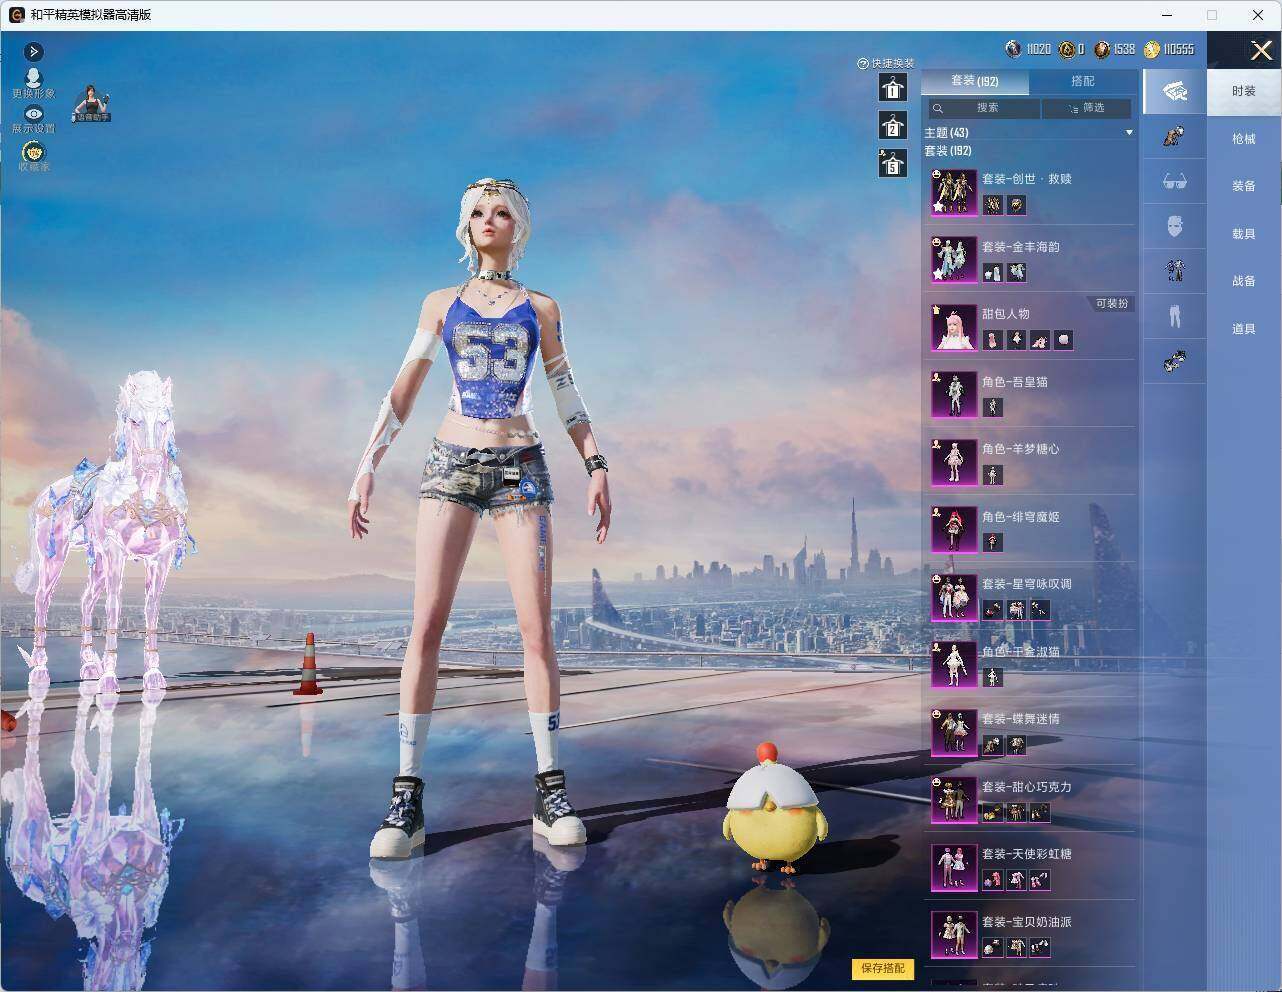The height and width of the screenshot is (992, 1282).
Task: Switch to the 套装(192) tab
Action: point(974,81)
